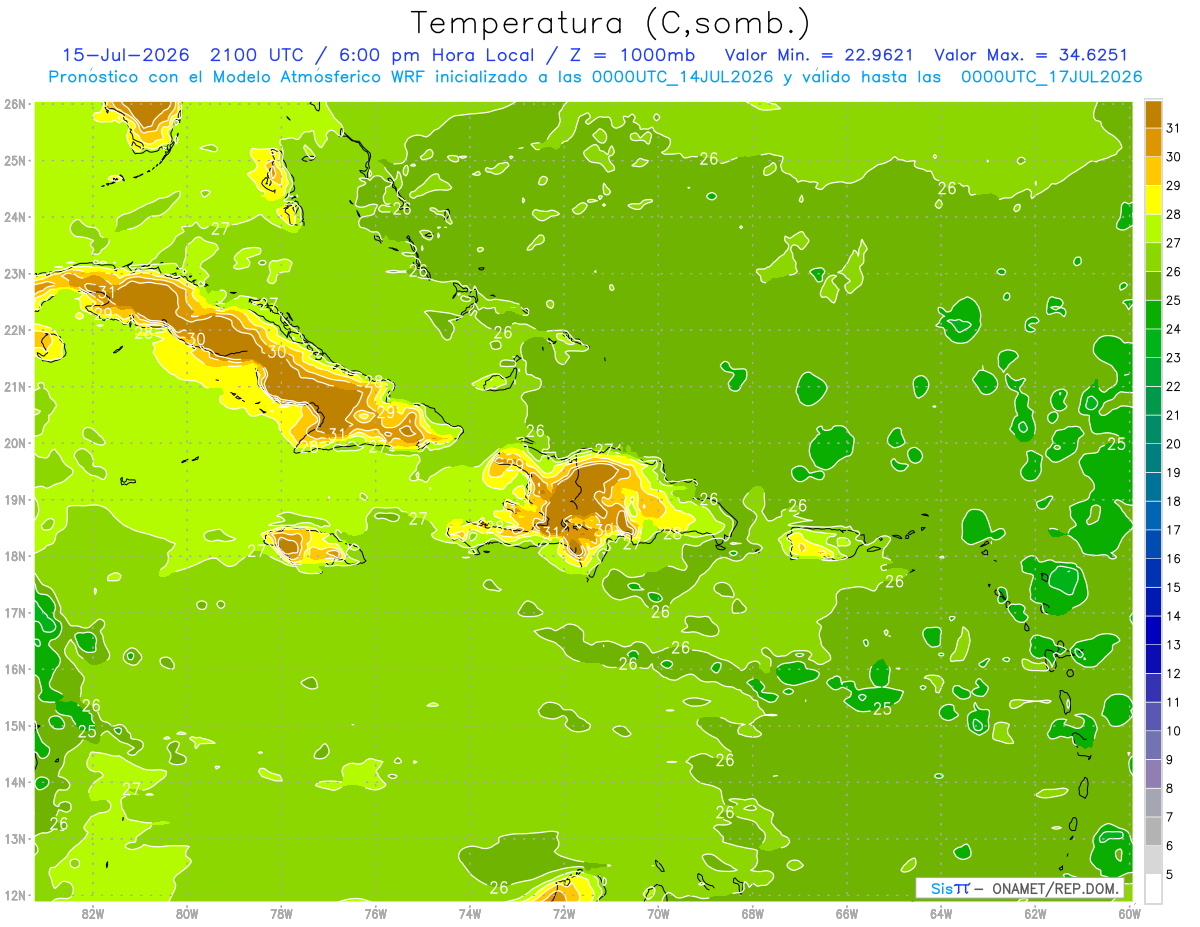Click the "66W" longitude axis label
Screen dimensions: 1200x927
point(847,914)
